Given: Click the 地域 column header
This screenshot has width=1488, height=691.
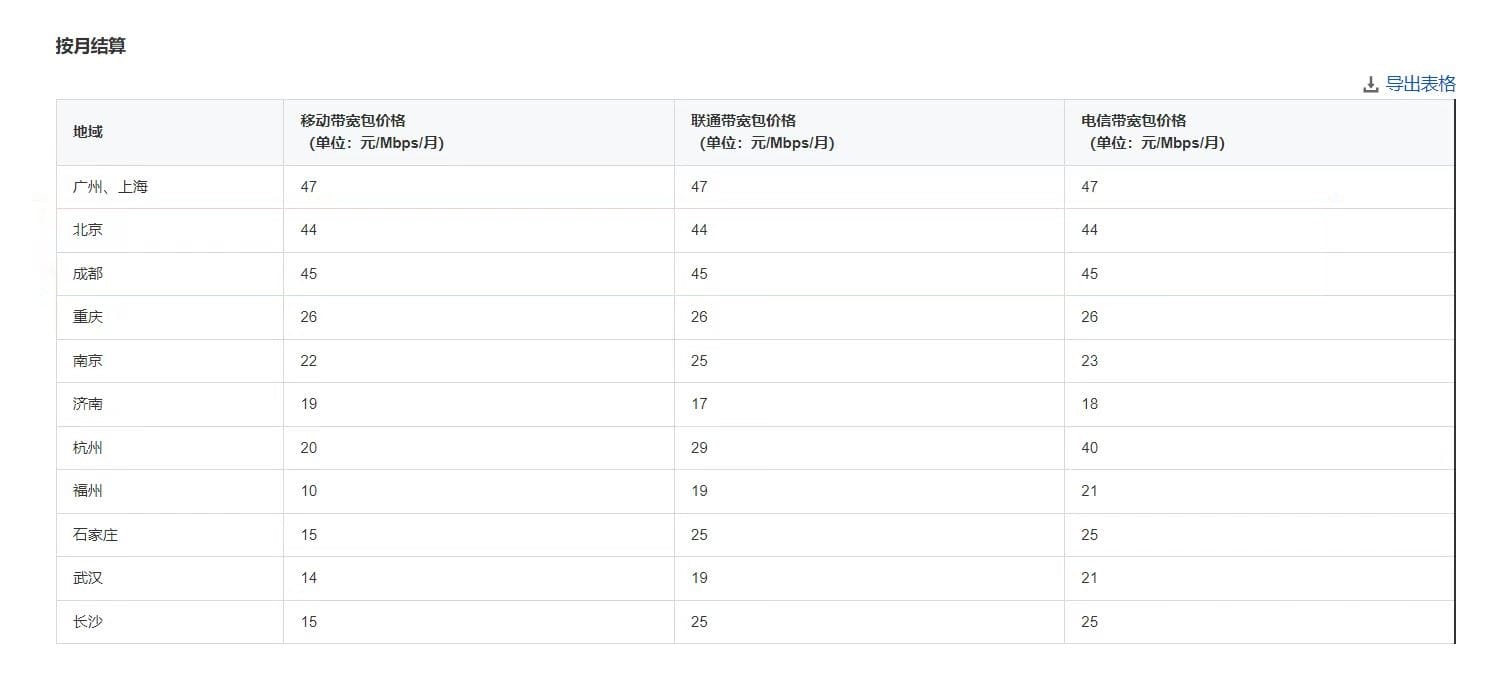Looking at the screenshot, I should 88,132.
